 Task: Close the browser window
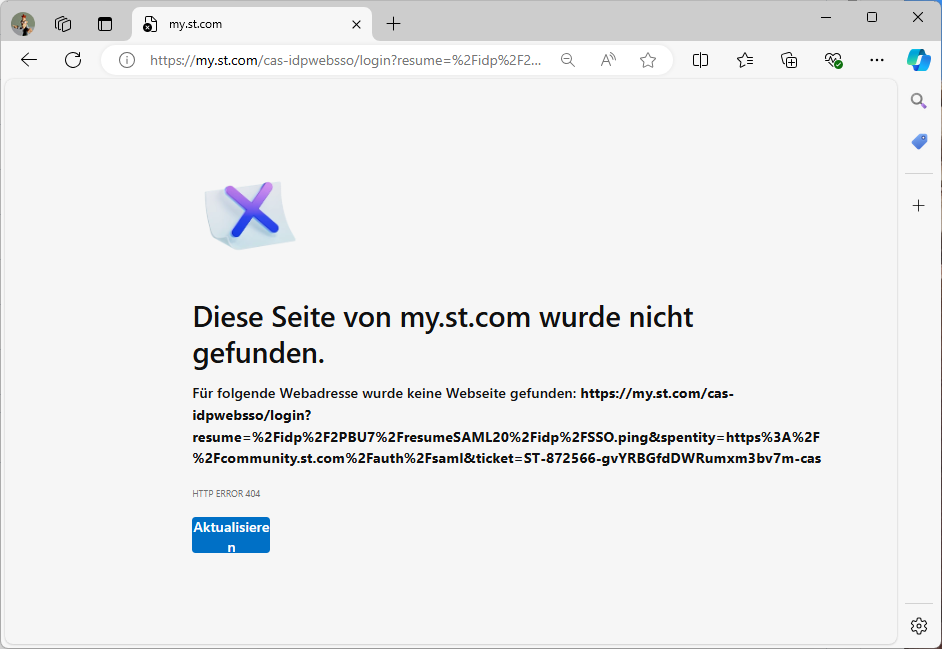(917, 17)
